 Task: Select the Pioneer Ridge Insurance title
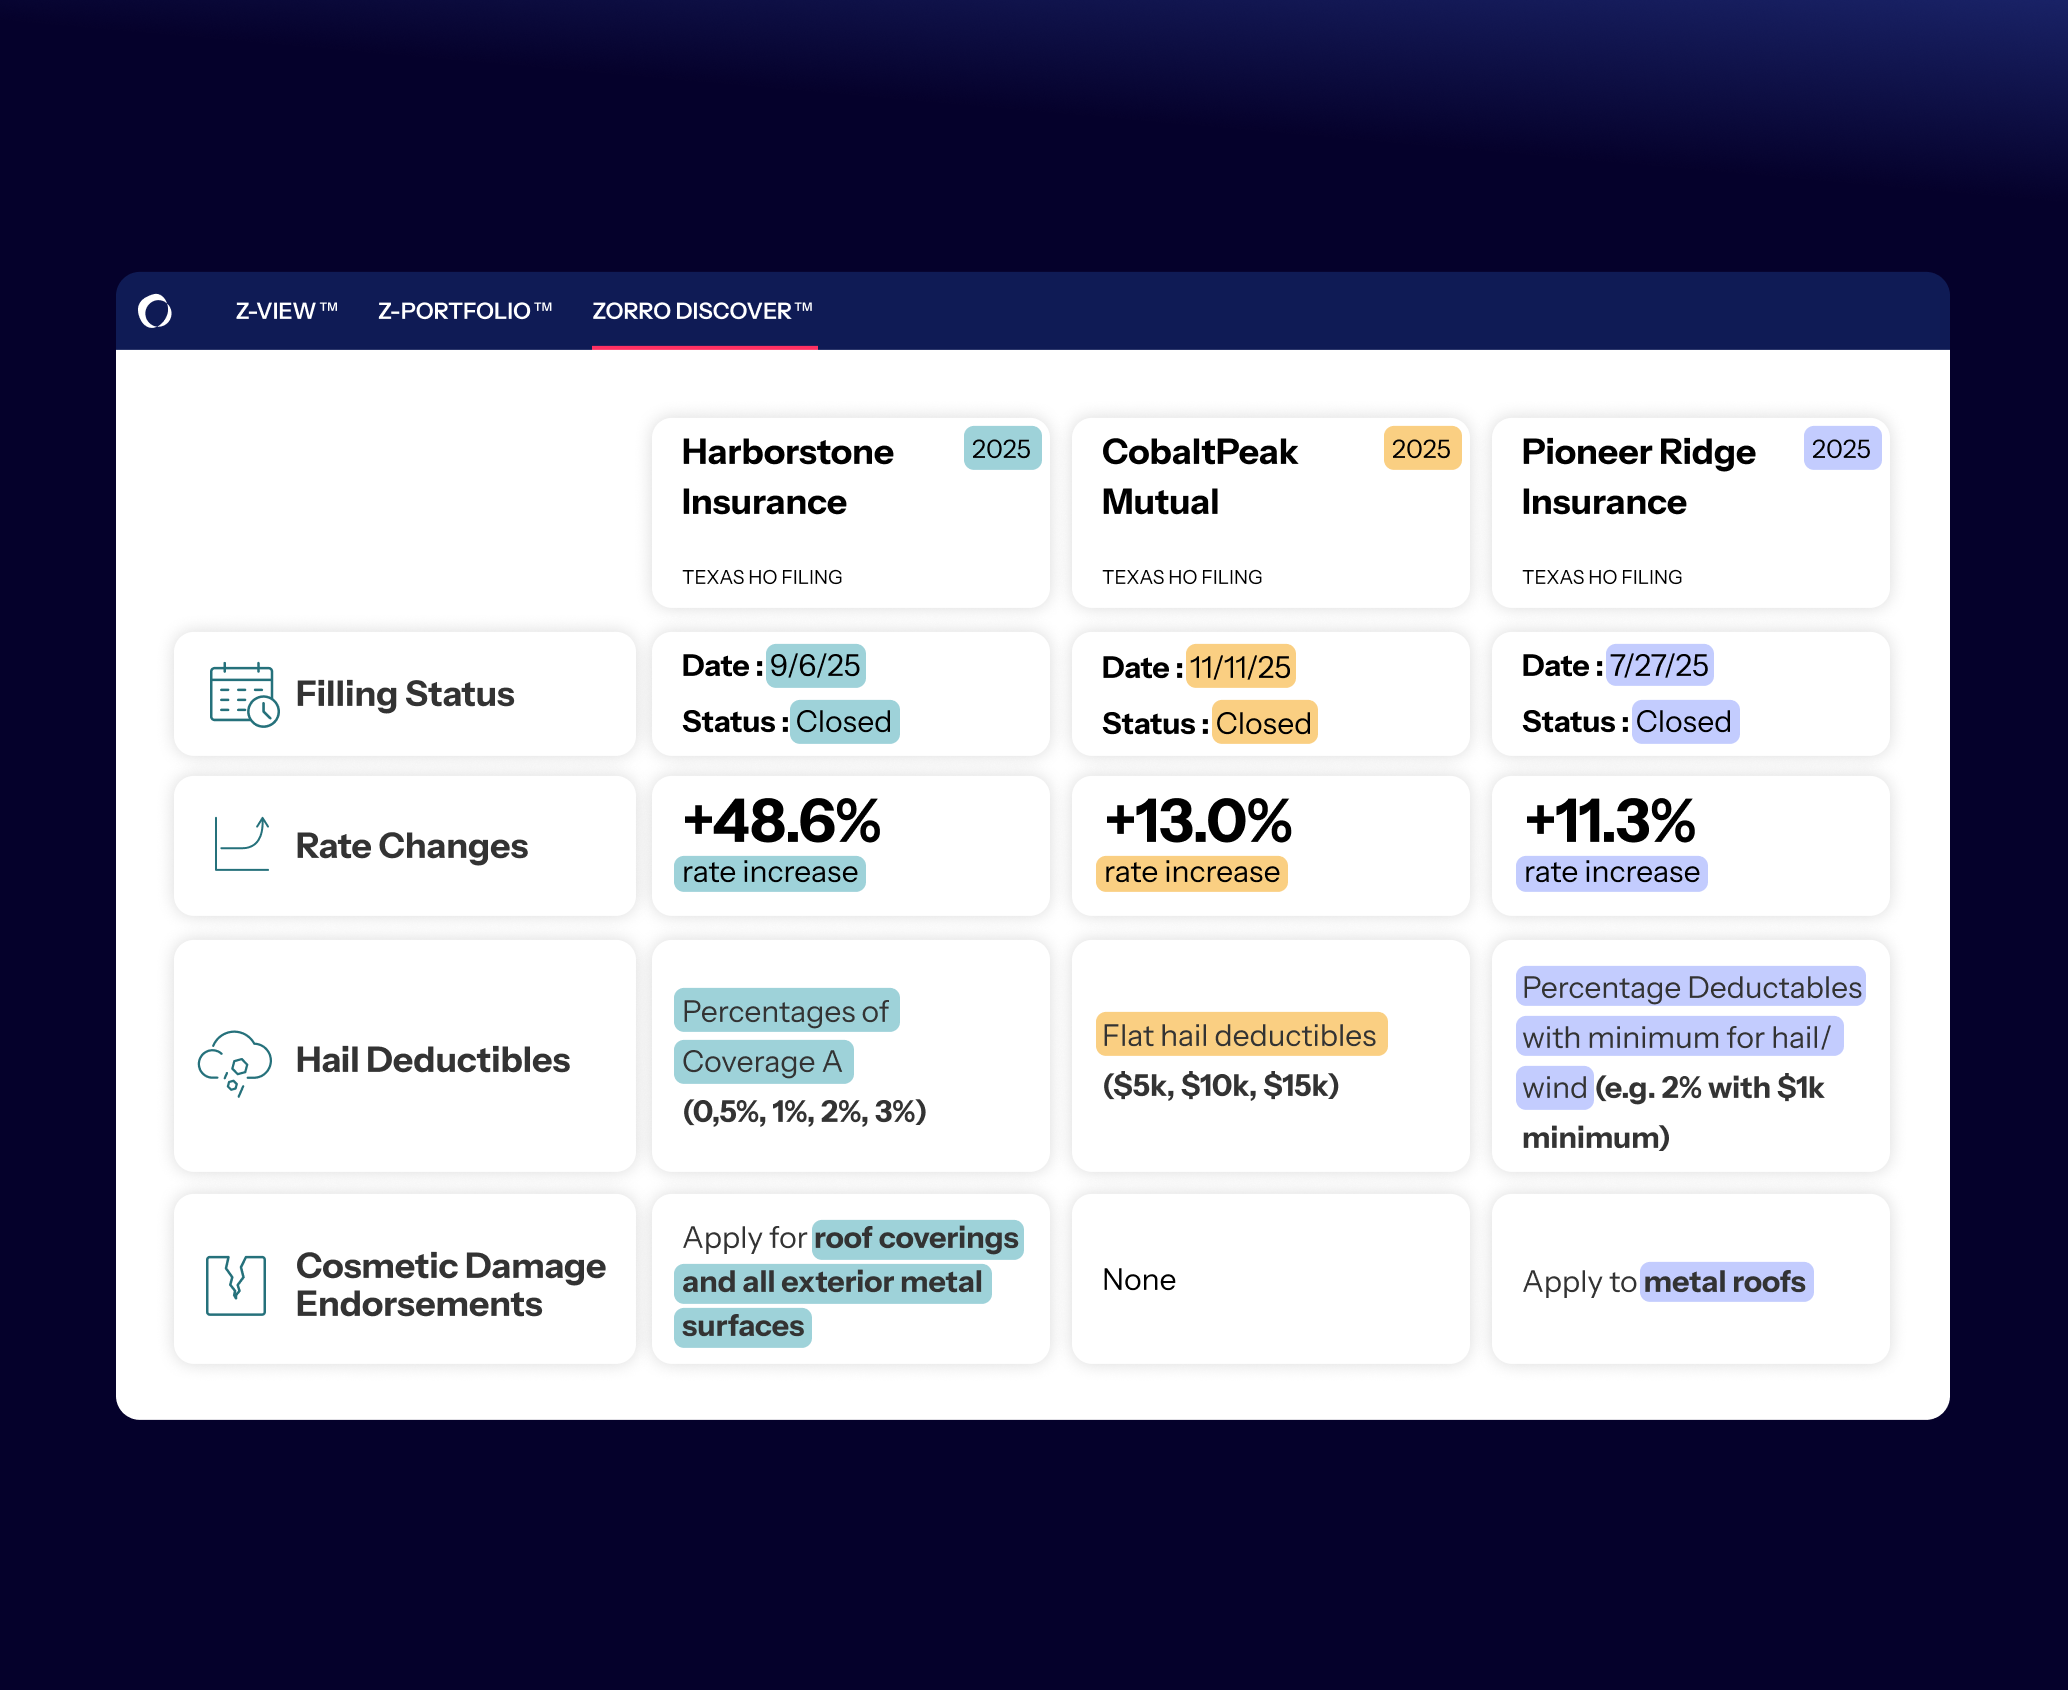point(1638,476)
